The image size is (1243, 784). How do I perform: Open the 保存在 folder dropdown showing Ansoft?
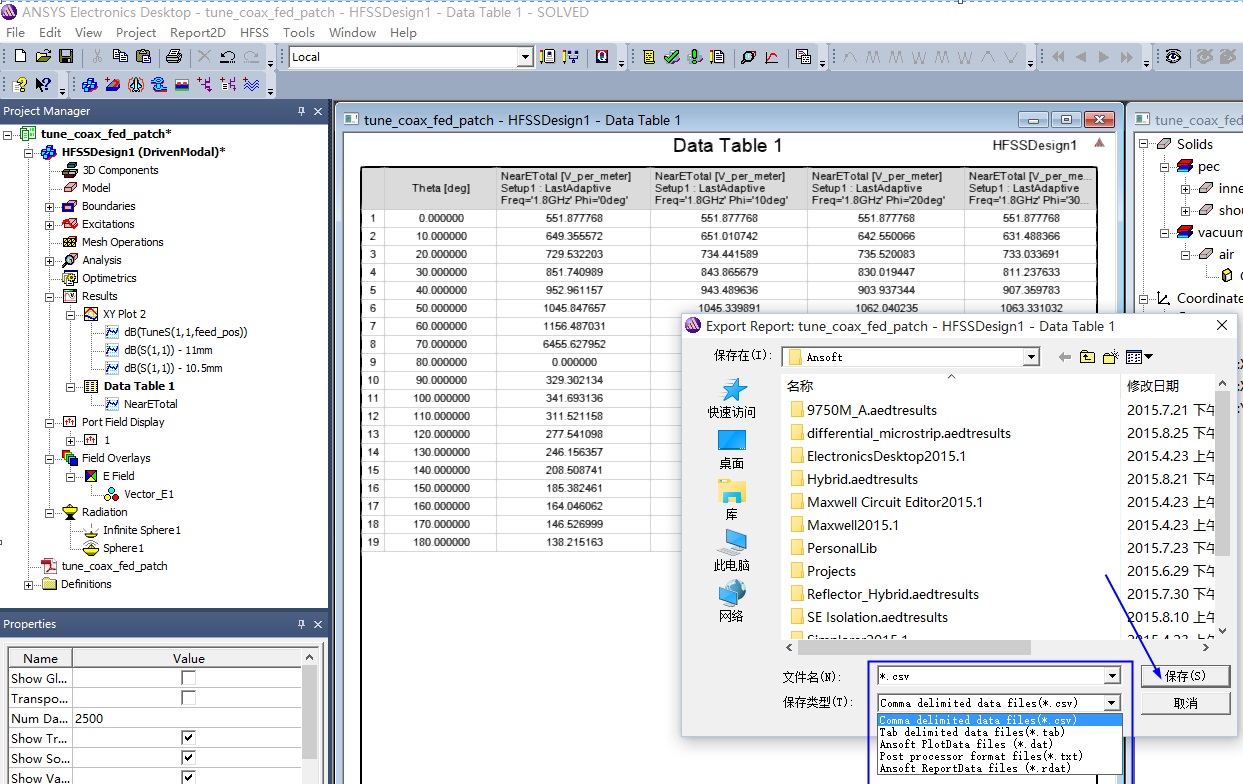pyautogui.click(x=1032, y=357)
